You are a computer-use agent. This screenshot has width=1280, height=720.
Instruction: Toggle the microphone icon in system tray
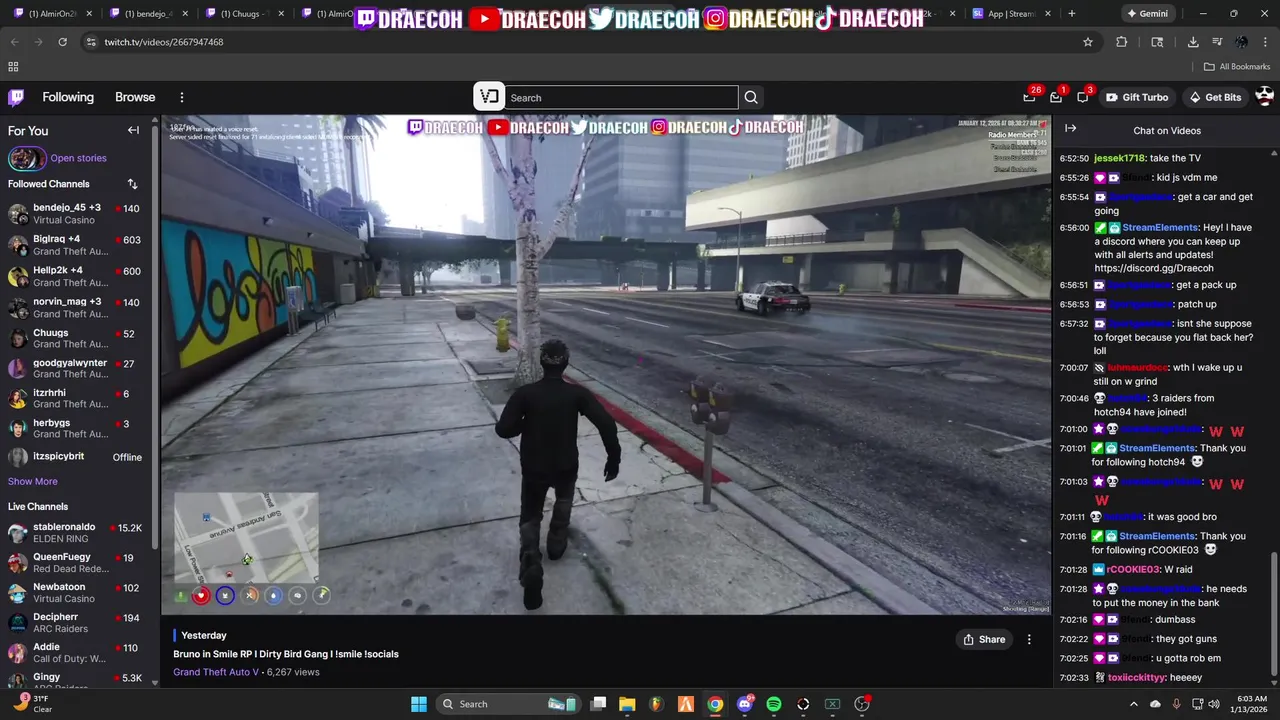pos(1175,704)
